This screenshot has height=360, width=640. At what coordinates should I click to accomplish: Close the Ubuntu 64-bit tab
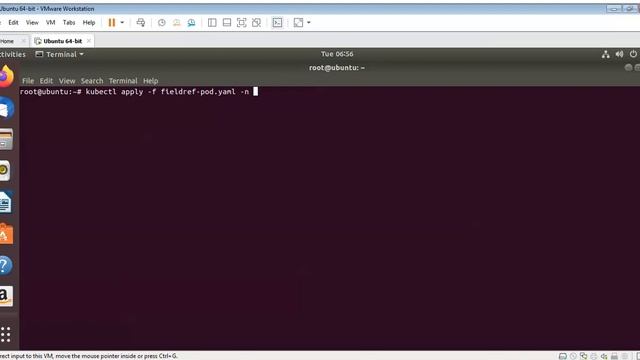[89, 41]
